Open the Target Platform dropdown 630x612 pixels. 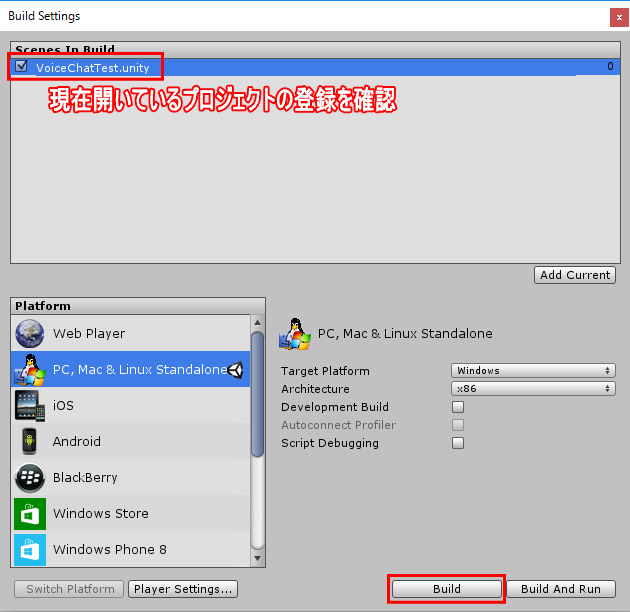(533, 370)
